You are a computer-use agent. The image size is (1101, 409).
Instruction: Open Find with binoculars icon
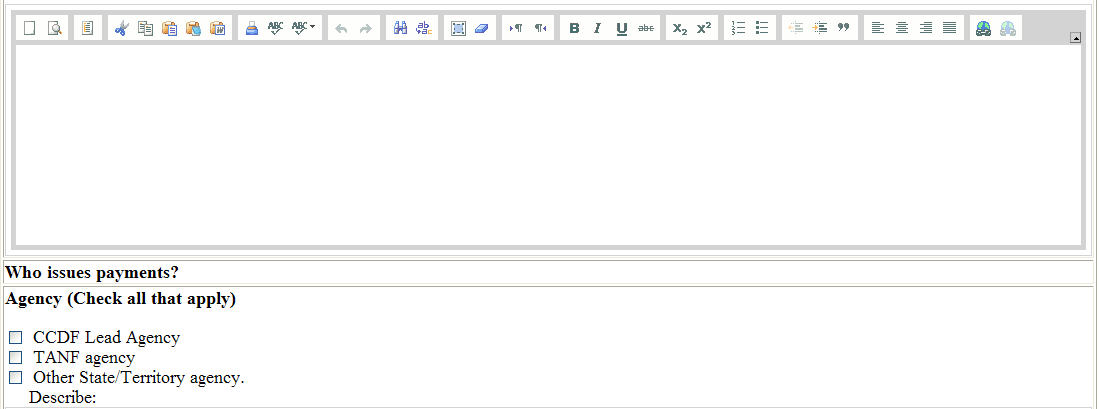399,29
